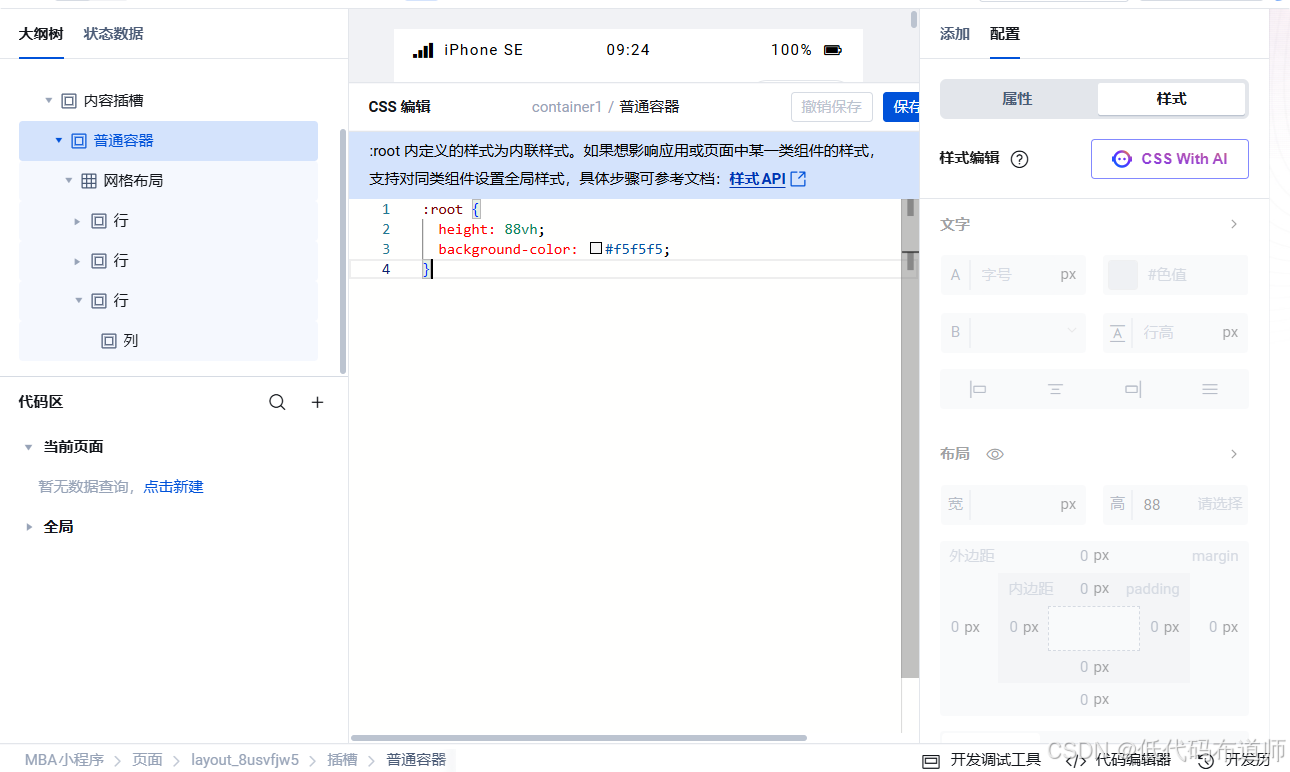
Task: Click the plus icon to add data query
Action: [x=317, y=401]
